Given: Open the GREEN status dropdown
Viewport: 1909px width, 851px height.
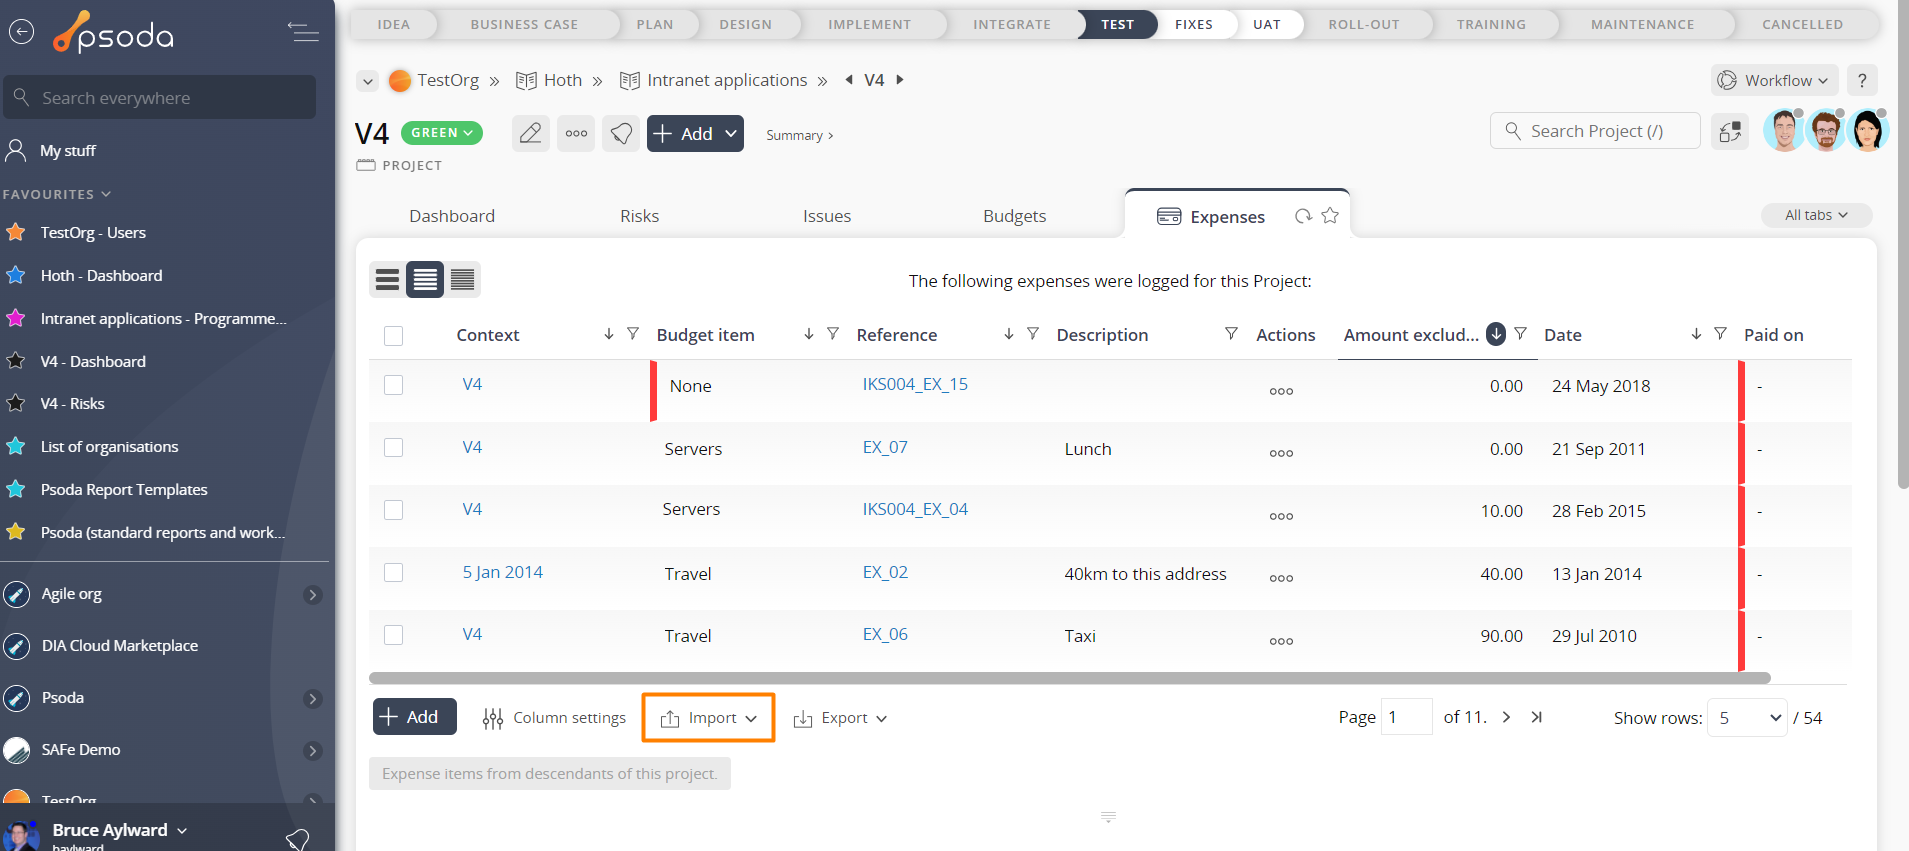Looking at the screenshot, I should point(442,132).
